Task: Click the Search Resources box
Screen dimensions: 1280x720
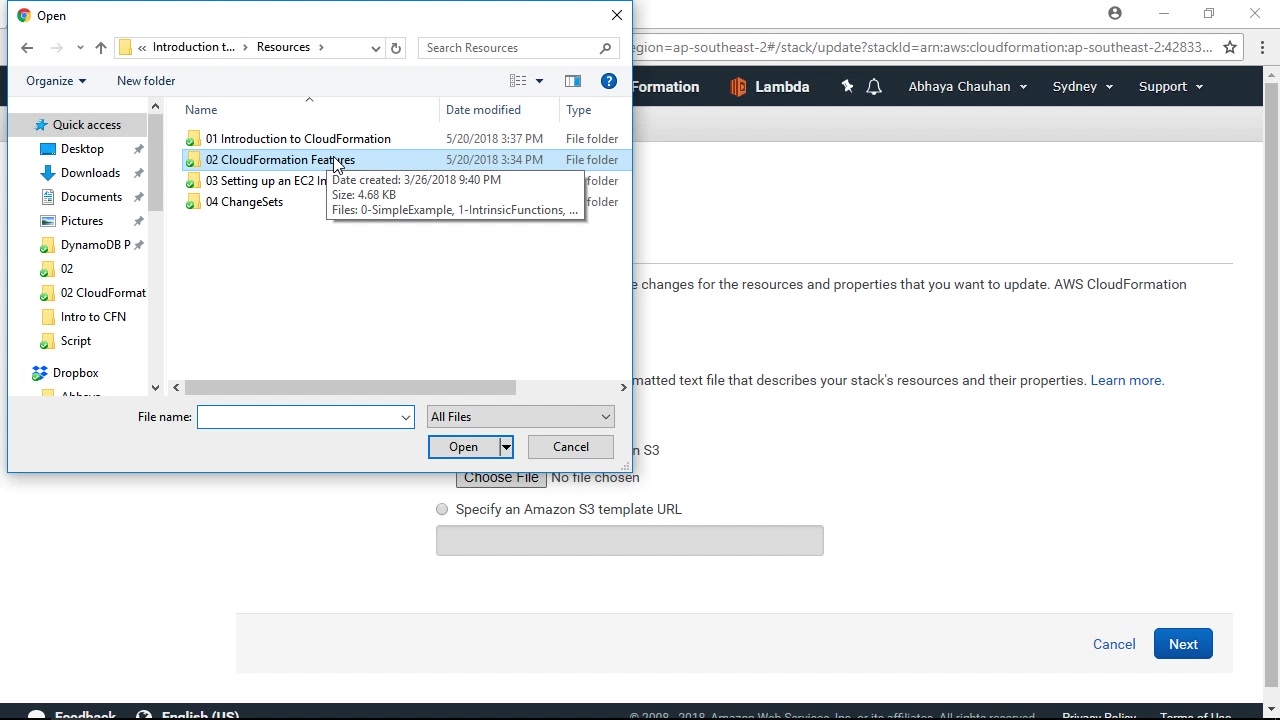Action: (510, 48)
